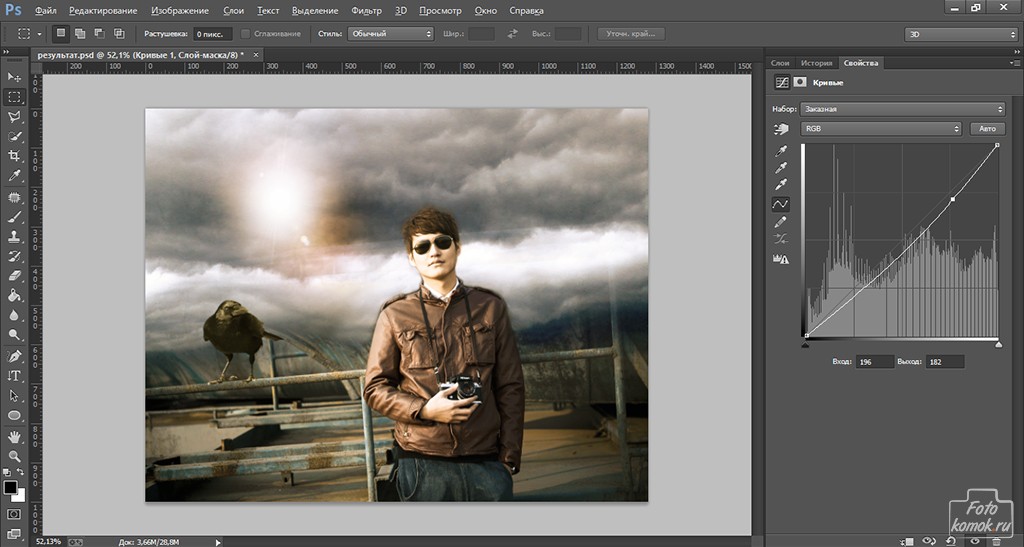1024x547 pixels.
Task: Delete the adjustment layer with the trash icon
Action: [996, 540]
